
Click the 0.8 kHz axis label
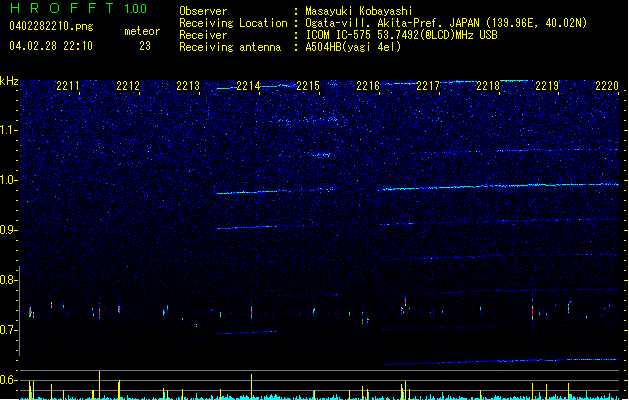click(8, 280)
